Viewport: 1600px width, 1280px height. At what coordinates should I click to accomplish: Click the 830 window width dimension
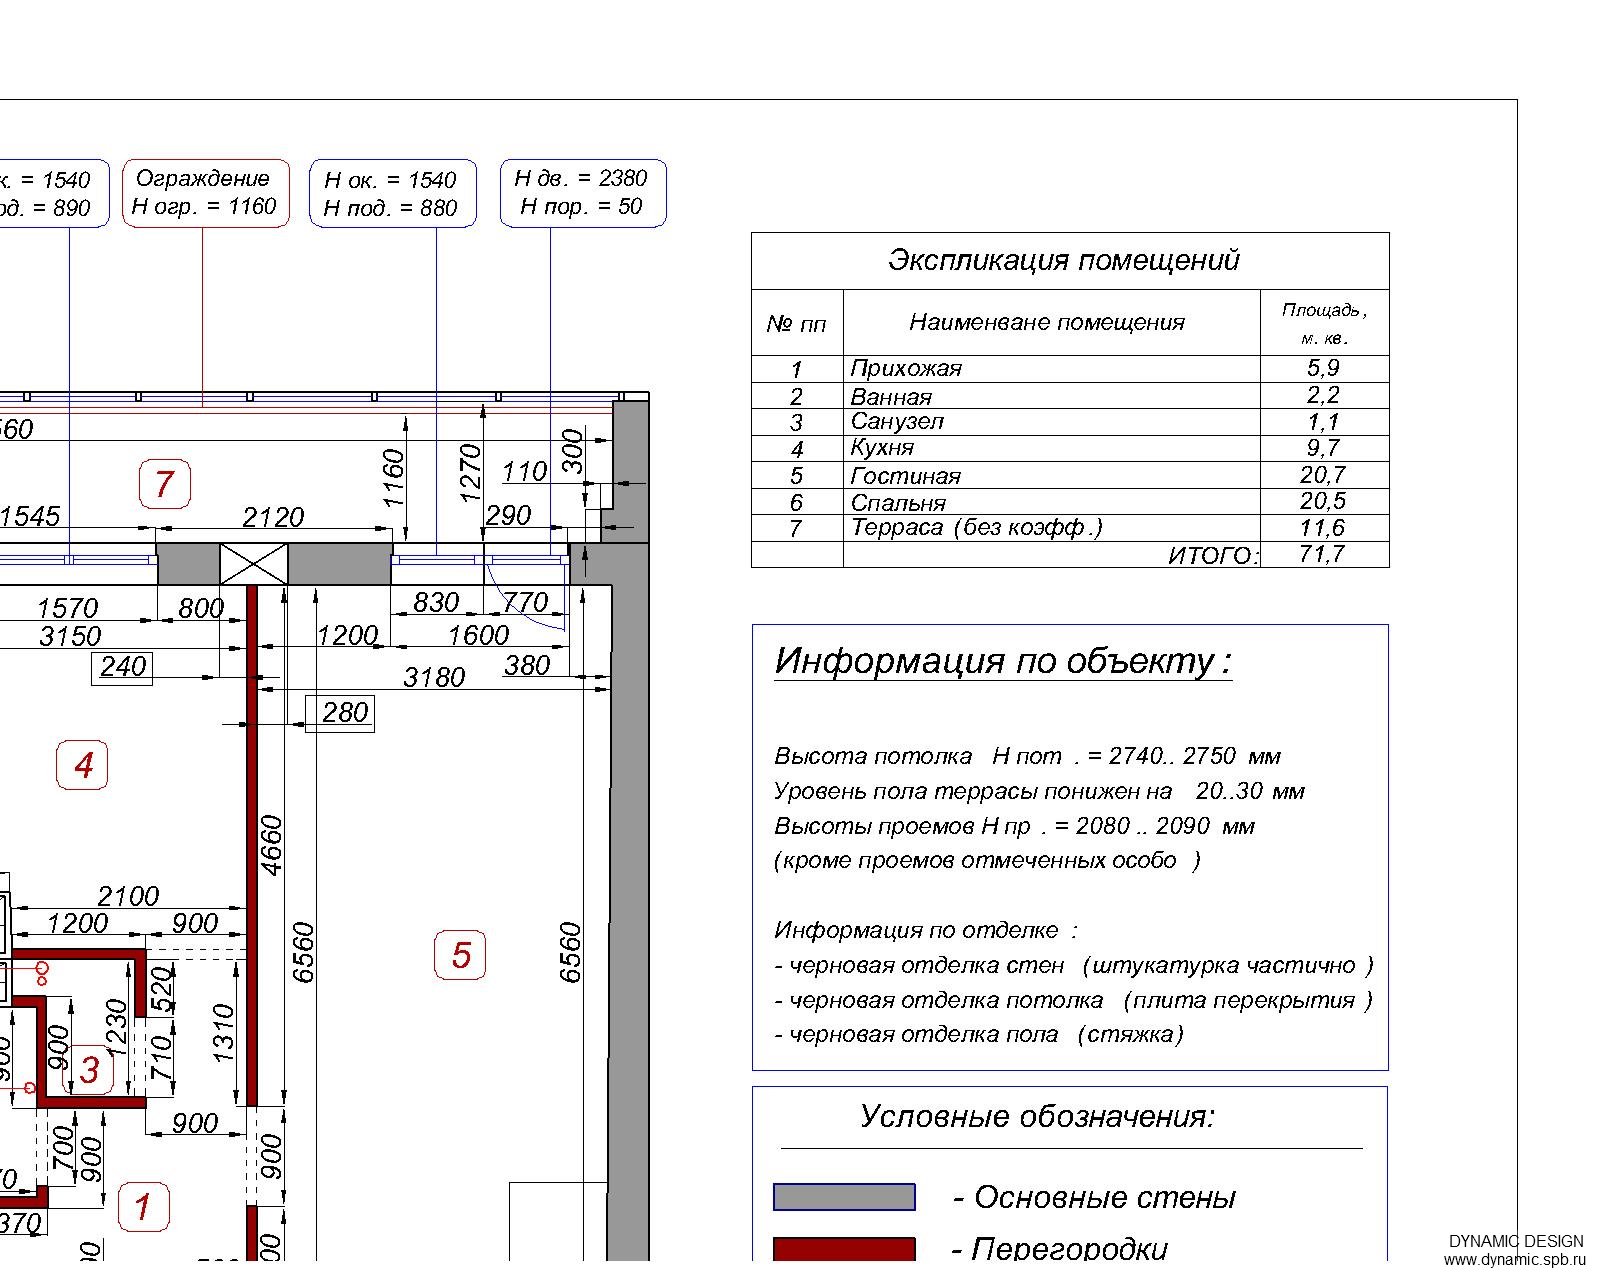tap(436, 603)
